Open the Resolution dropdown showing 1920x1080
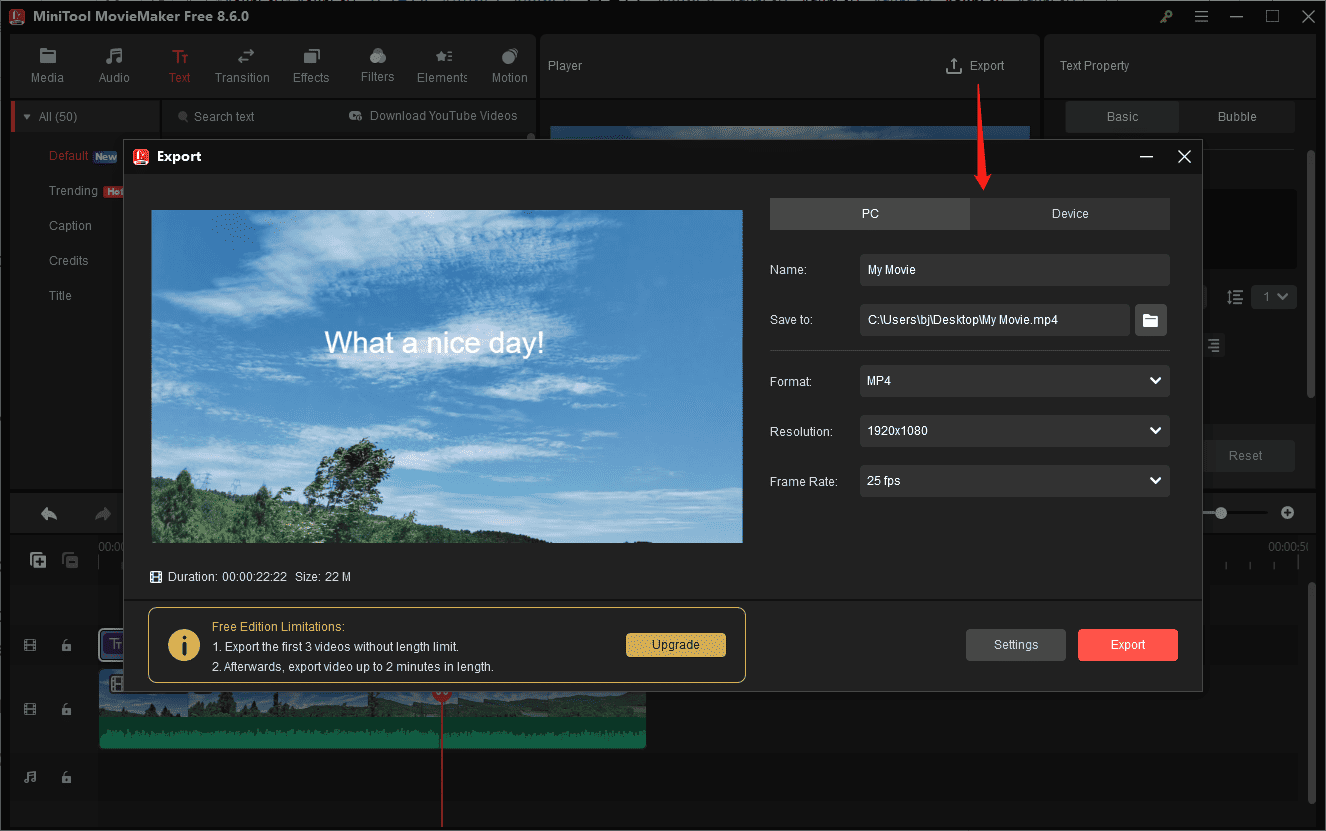This screenshot has height=831, width=1326. click(x=1014, y=431)
